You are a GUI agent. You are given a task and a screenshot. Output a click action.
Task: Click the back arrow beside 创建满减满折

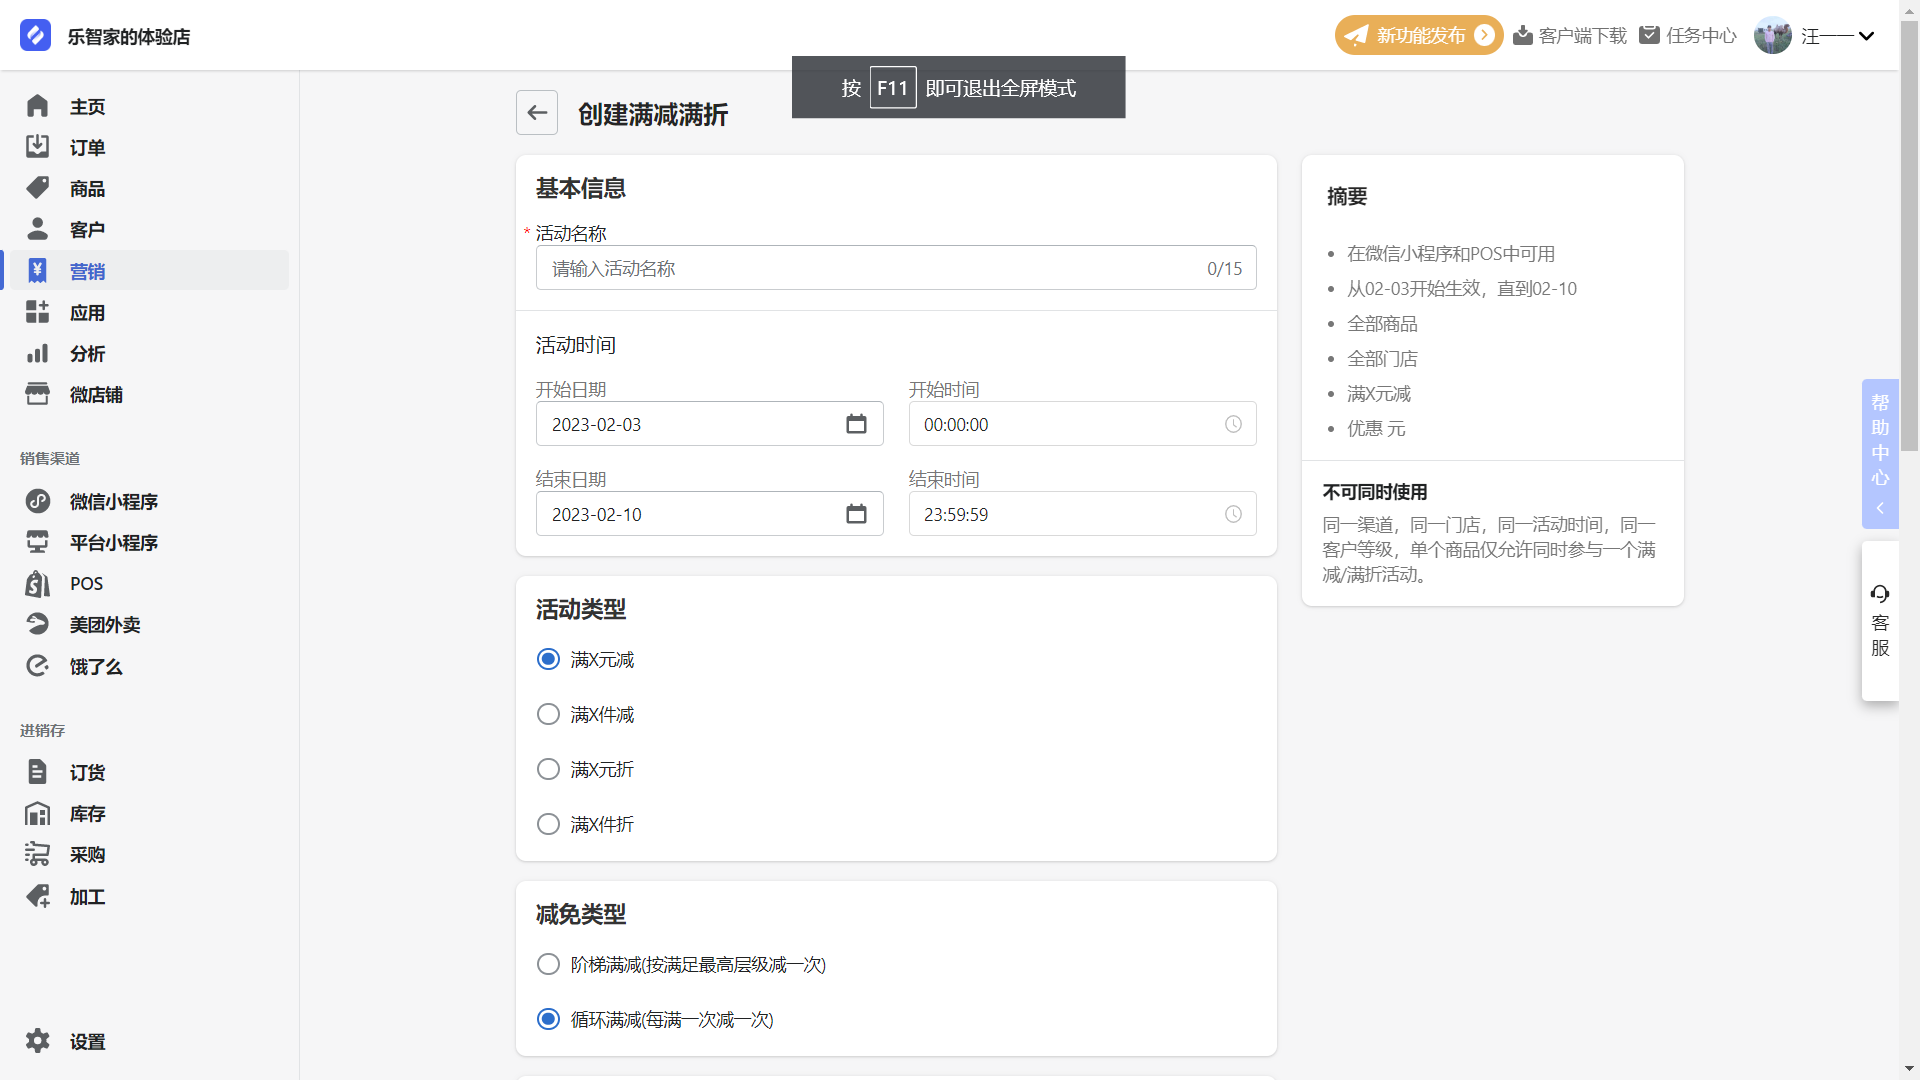point(537,113)
